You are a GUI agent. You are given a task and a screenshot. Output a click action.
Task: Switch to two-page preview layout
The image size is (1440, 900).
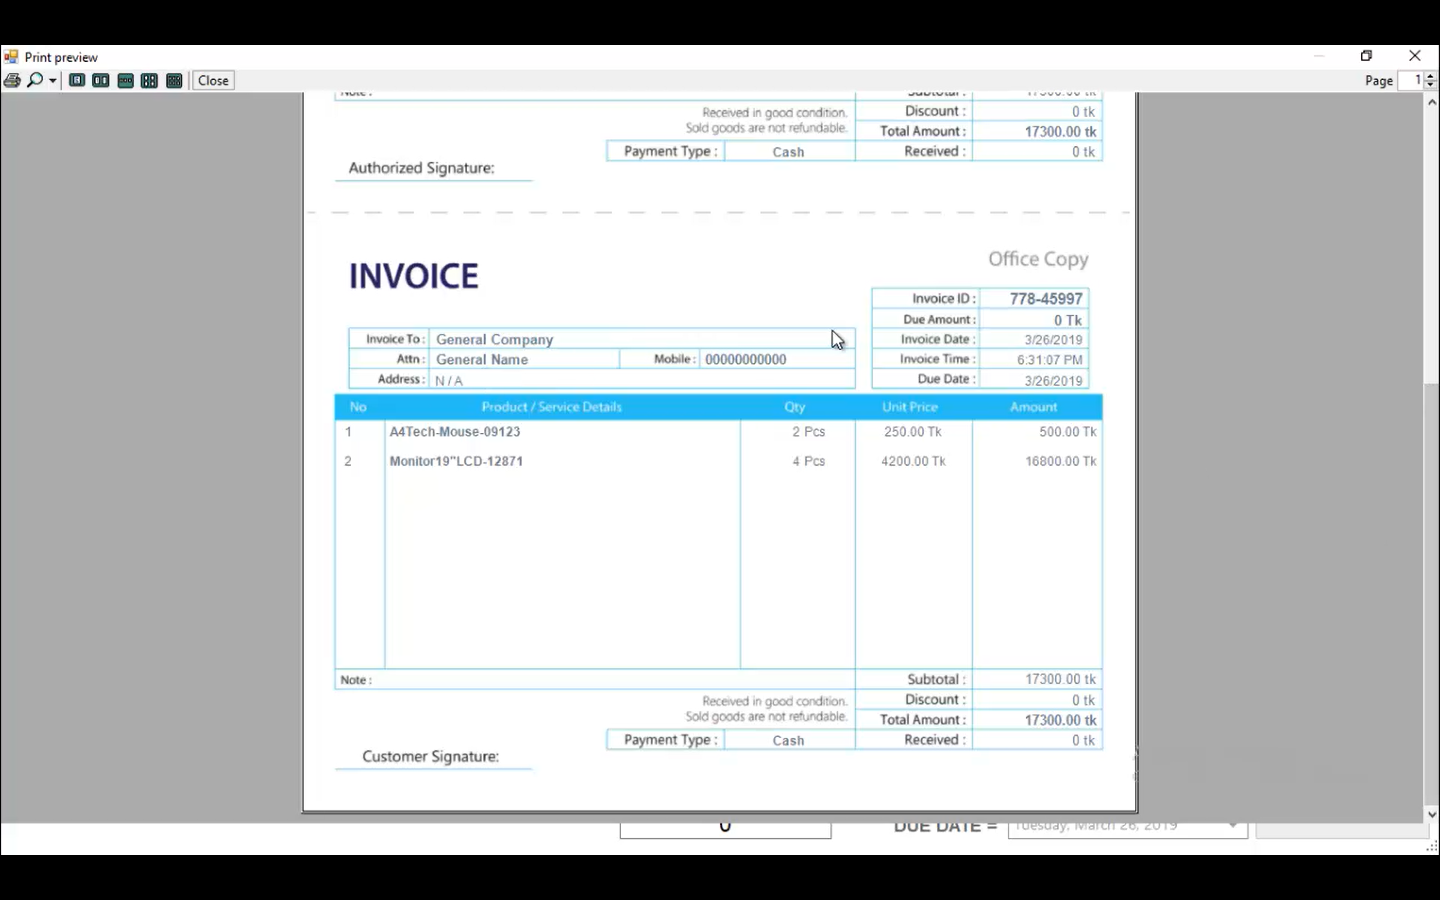[101, 80]
